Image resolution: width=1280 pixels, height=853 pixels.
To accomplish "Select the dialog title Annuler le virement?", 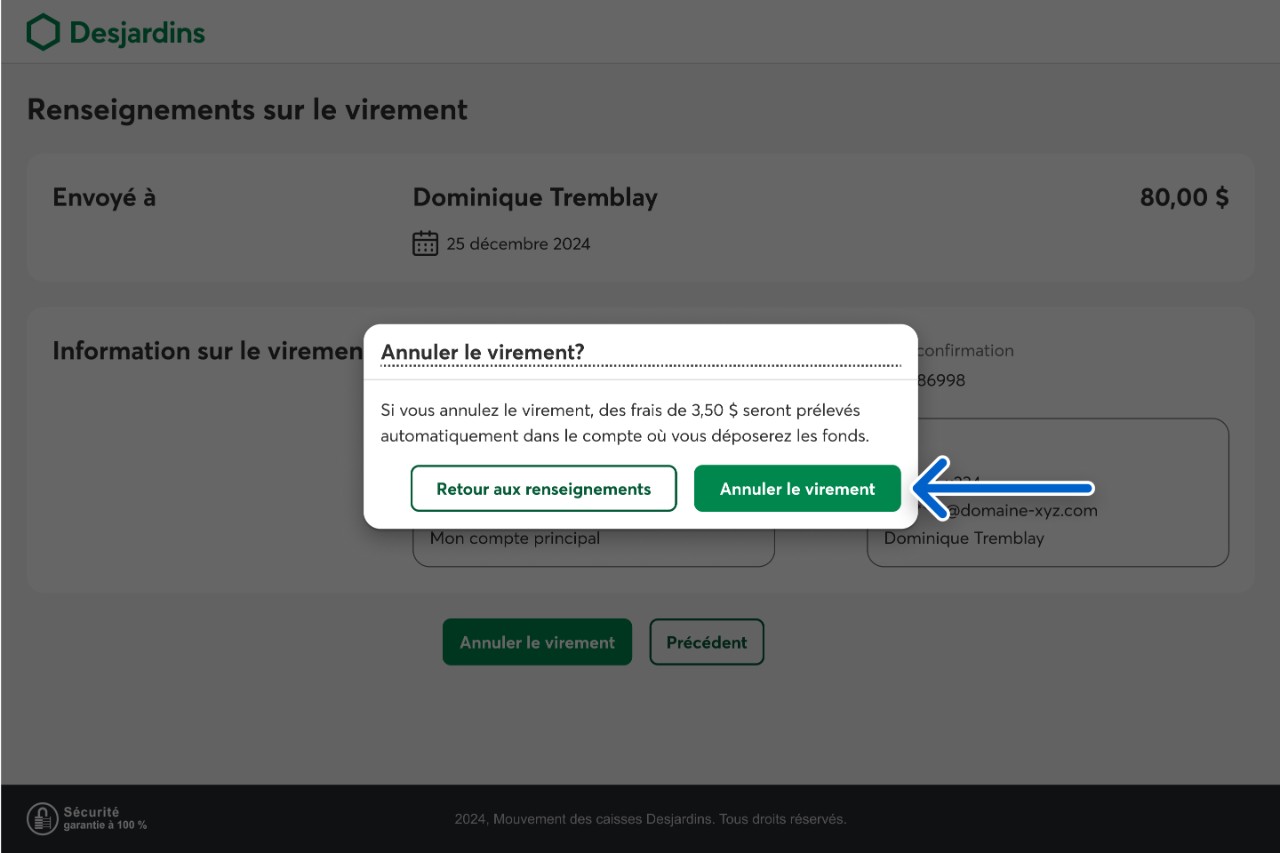I will click(482, 352).
